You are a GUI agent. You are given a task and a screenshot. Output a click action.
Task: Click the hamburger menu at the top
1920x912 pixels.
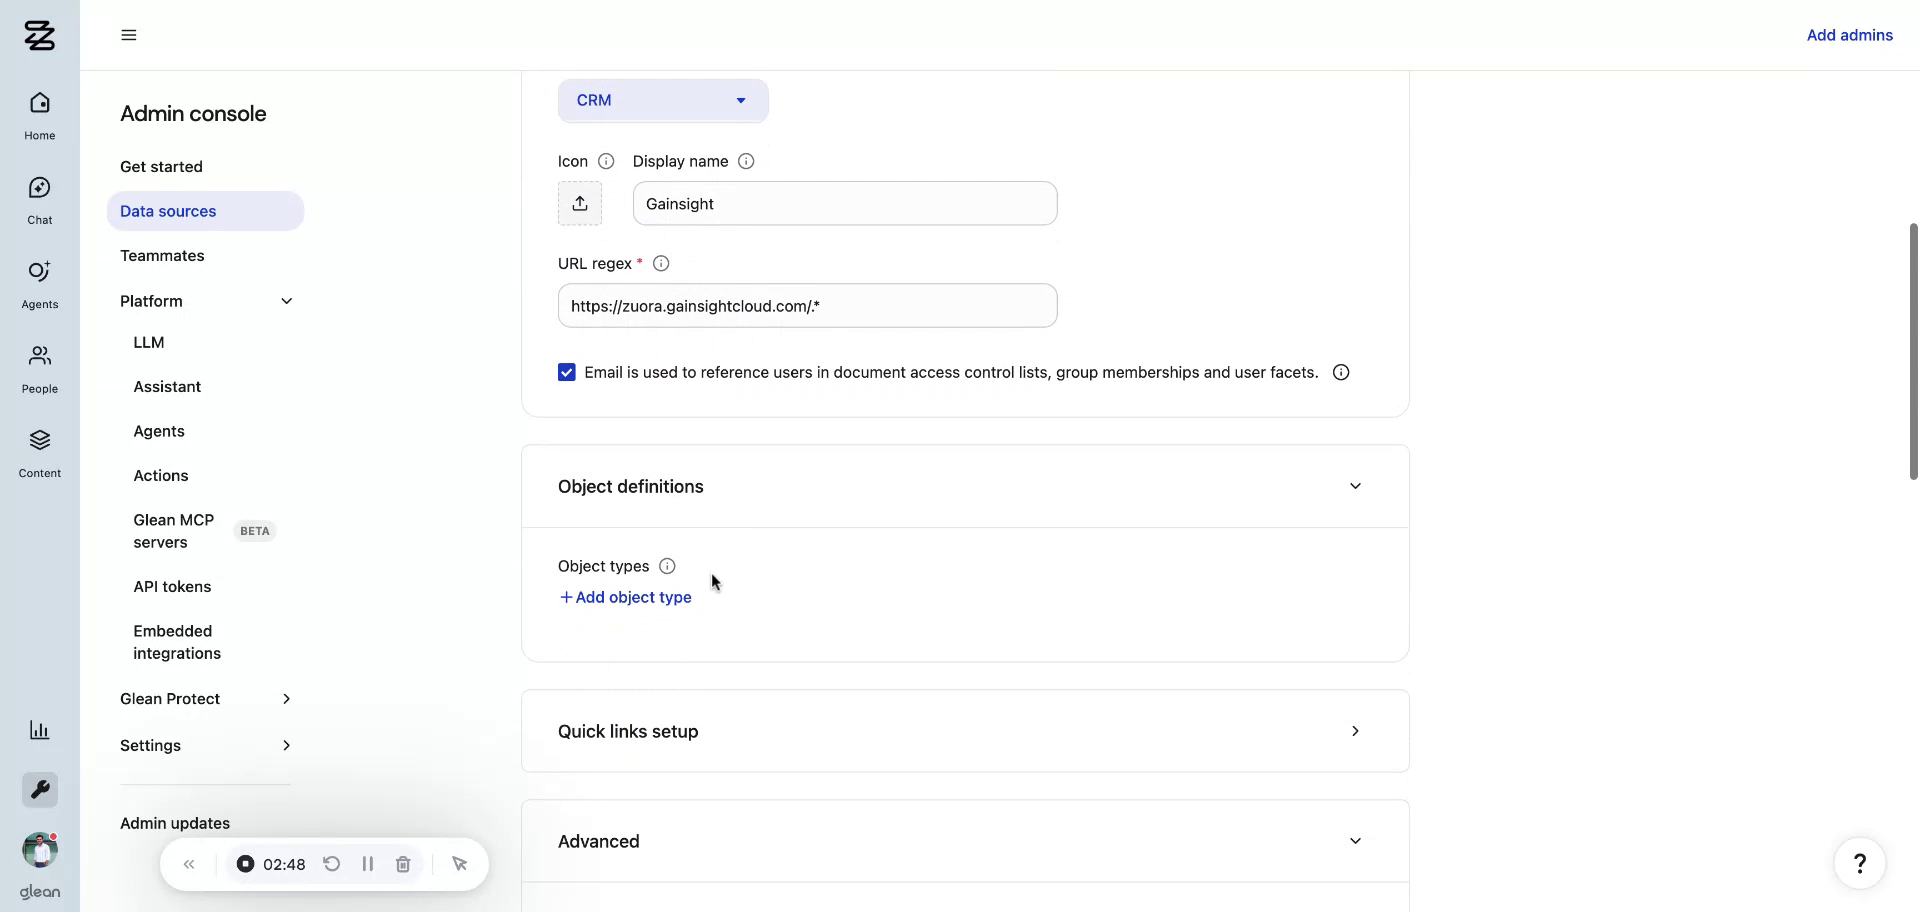(x=128, y=34)
